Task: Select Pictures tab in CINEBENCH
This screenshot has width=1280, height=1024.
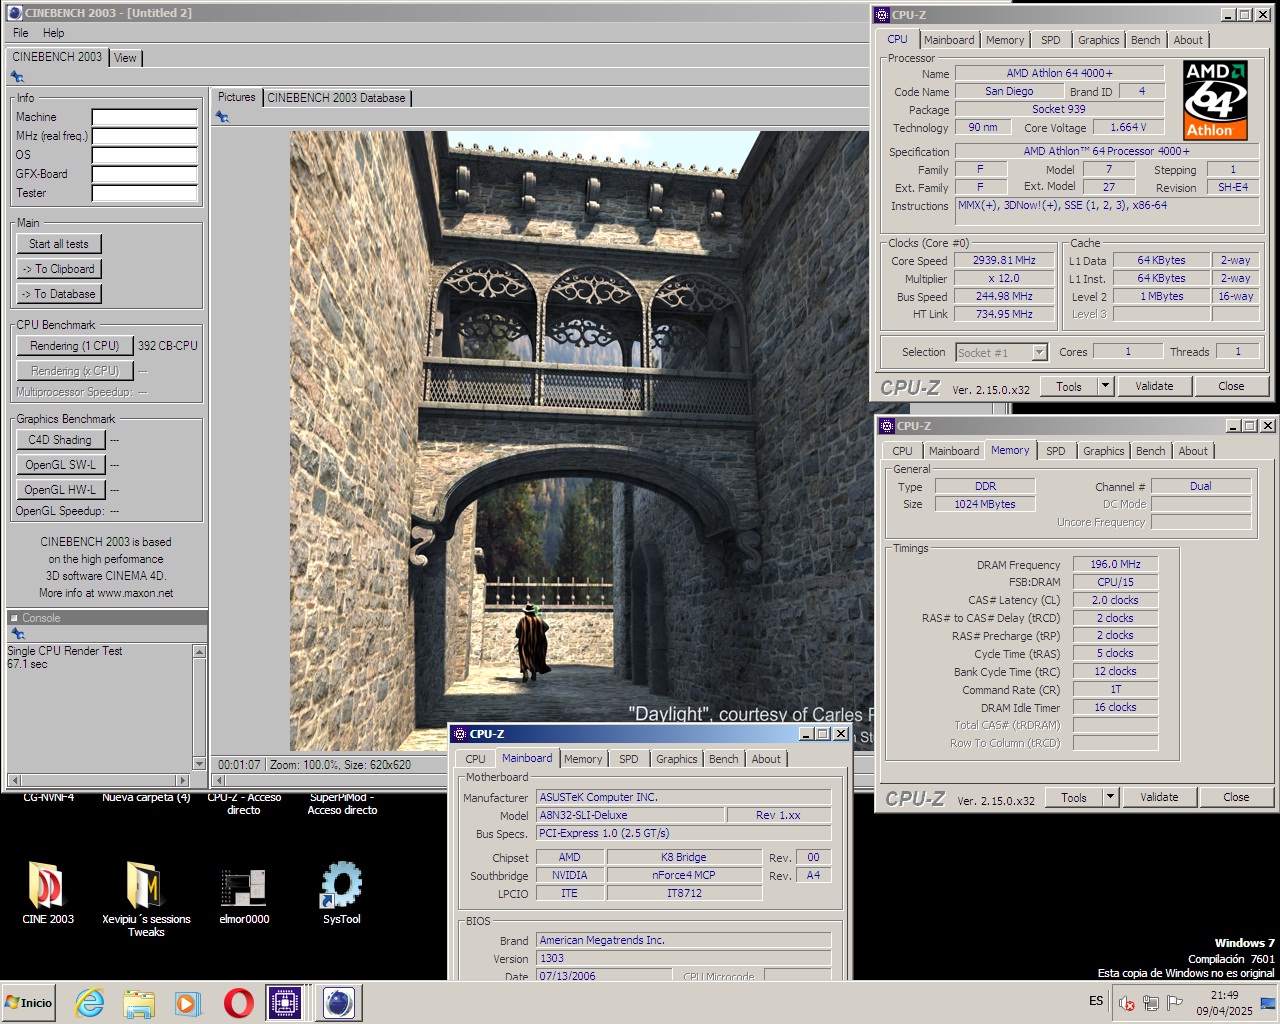Action: [236, 97]
